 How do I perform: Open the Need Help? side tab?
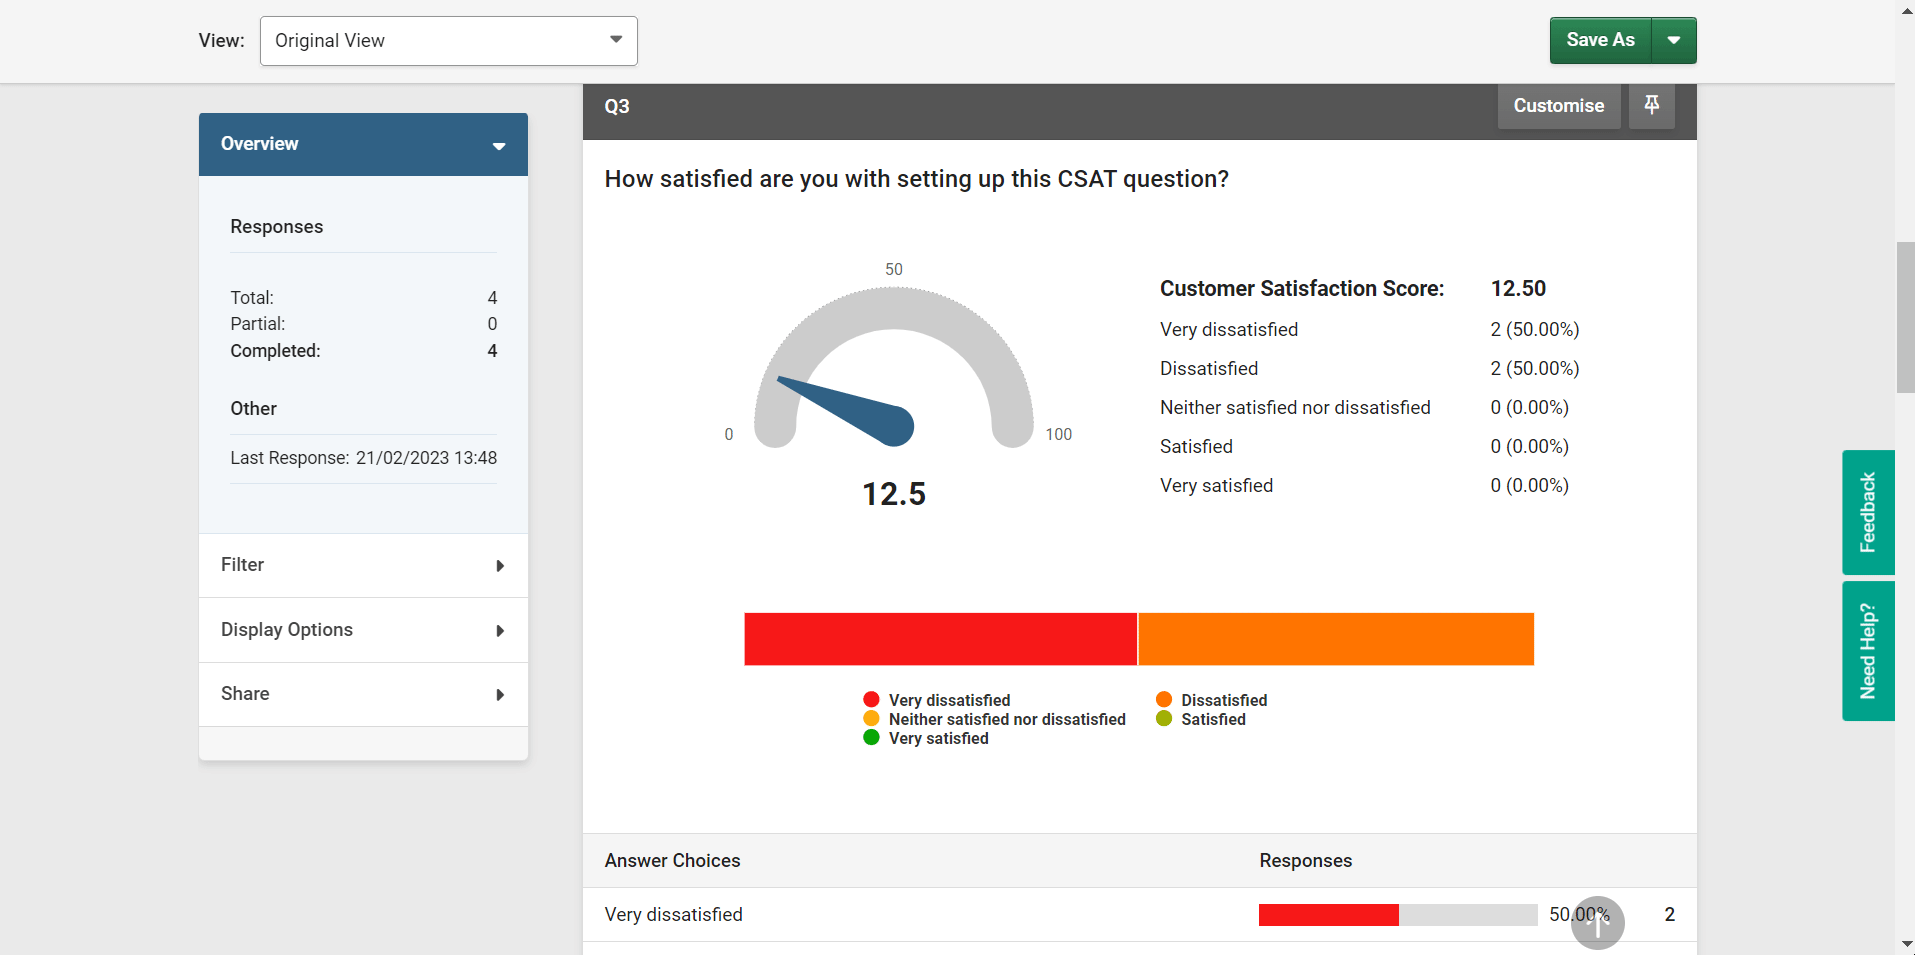pyautogui.click(x=1867, y=651)
